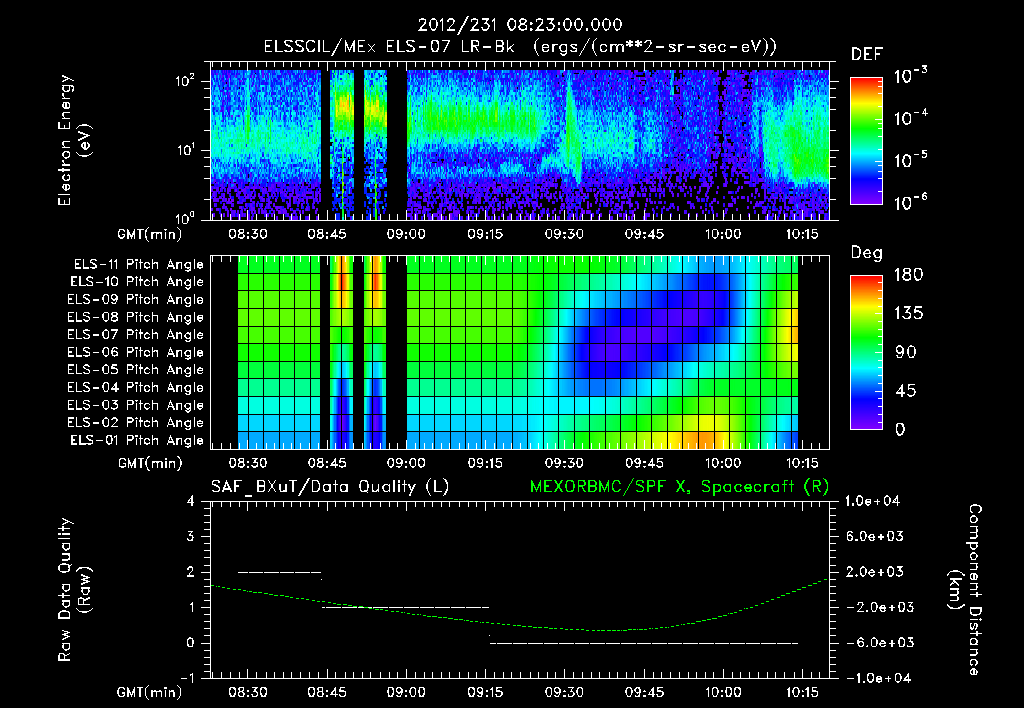Click the 3 tick on data quality axis
Viewport: 1024px width, 708px height.
click(x=191, y=536)
